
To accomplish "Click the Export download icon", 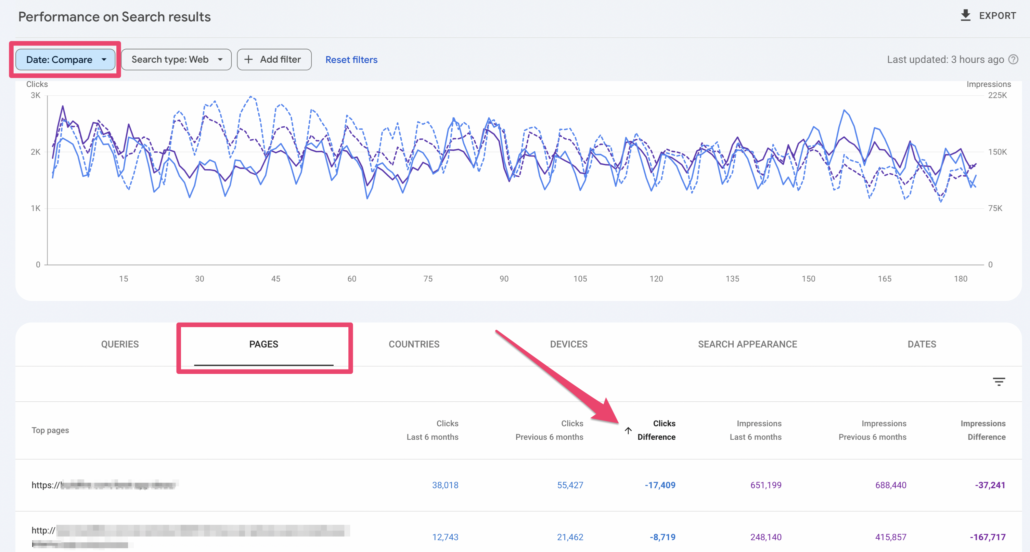I will (x=965, y=16).
